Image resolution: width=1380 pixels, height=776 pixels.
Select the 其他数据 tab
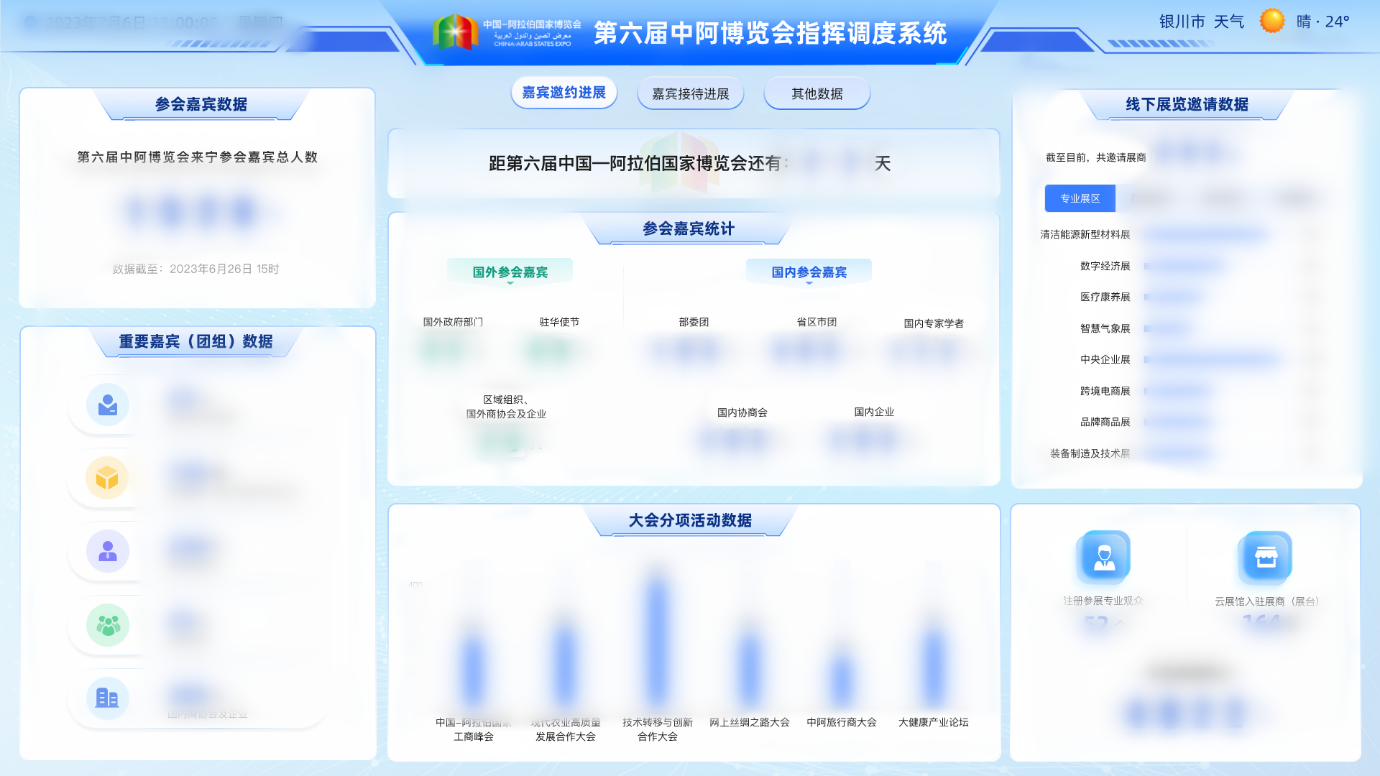[x=817, y=94]
